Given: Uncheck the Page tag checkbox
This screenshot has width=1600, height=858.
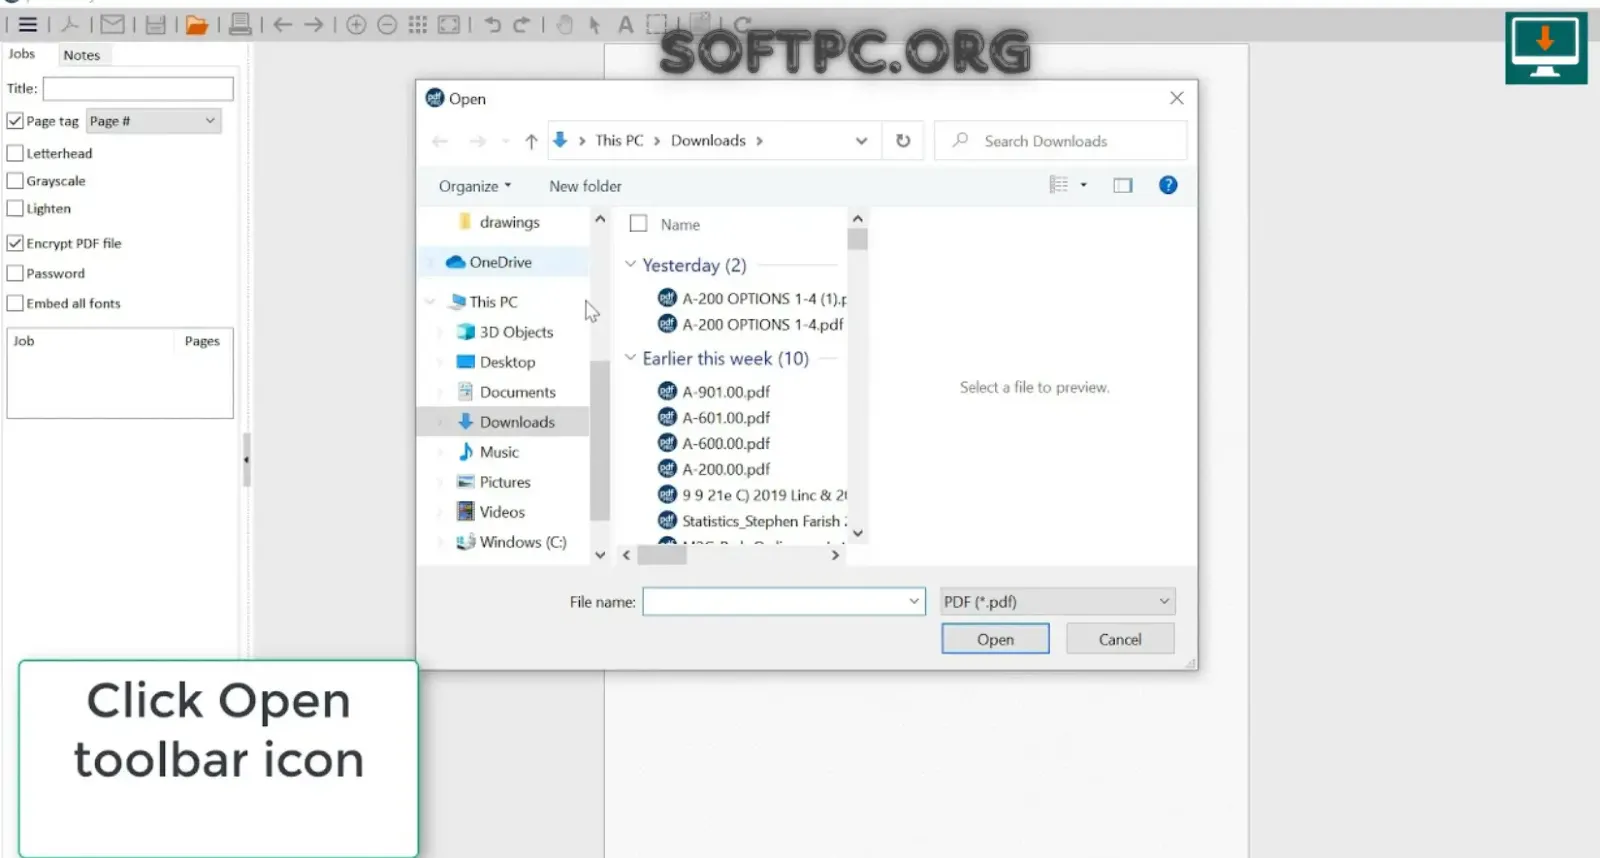Looking at the screenshot, I should [15, 121].
